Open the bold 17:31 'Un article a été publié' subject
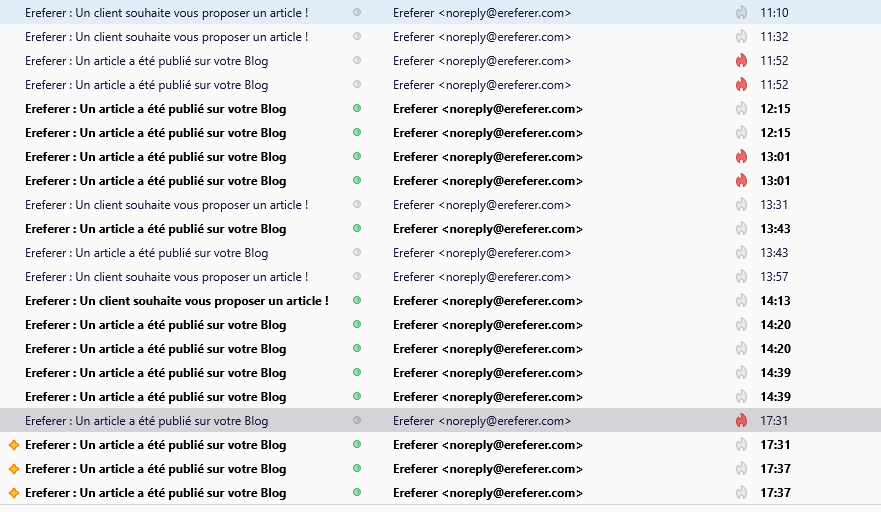 [156, 445]
